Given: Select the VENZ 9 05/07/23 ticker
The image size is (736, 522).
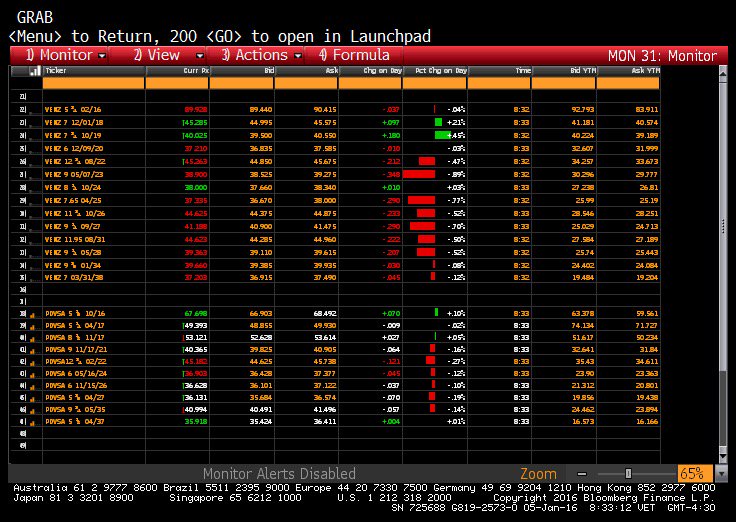Looking at the screenshot, I should [x=74, y=175].
